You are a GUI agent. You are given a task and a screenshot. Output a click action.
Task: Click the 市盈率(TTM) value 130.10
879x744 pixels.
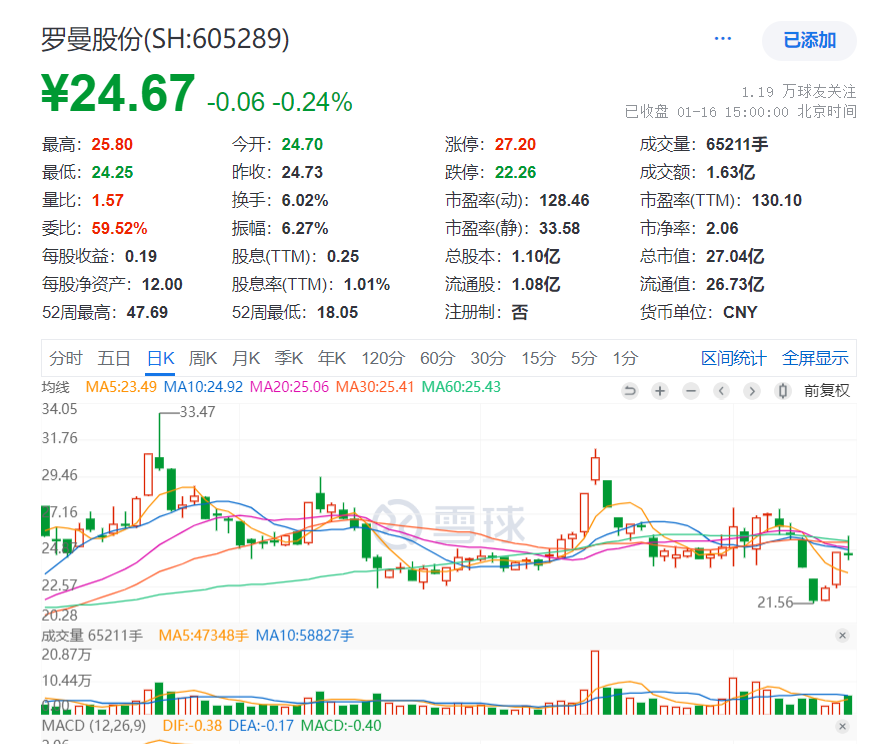pos(776,201)
